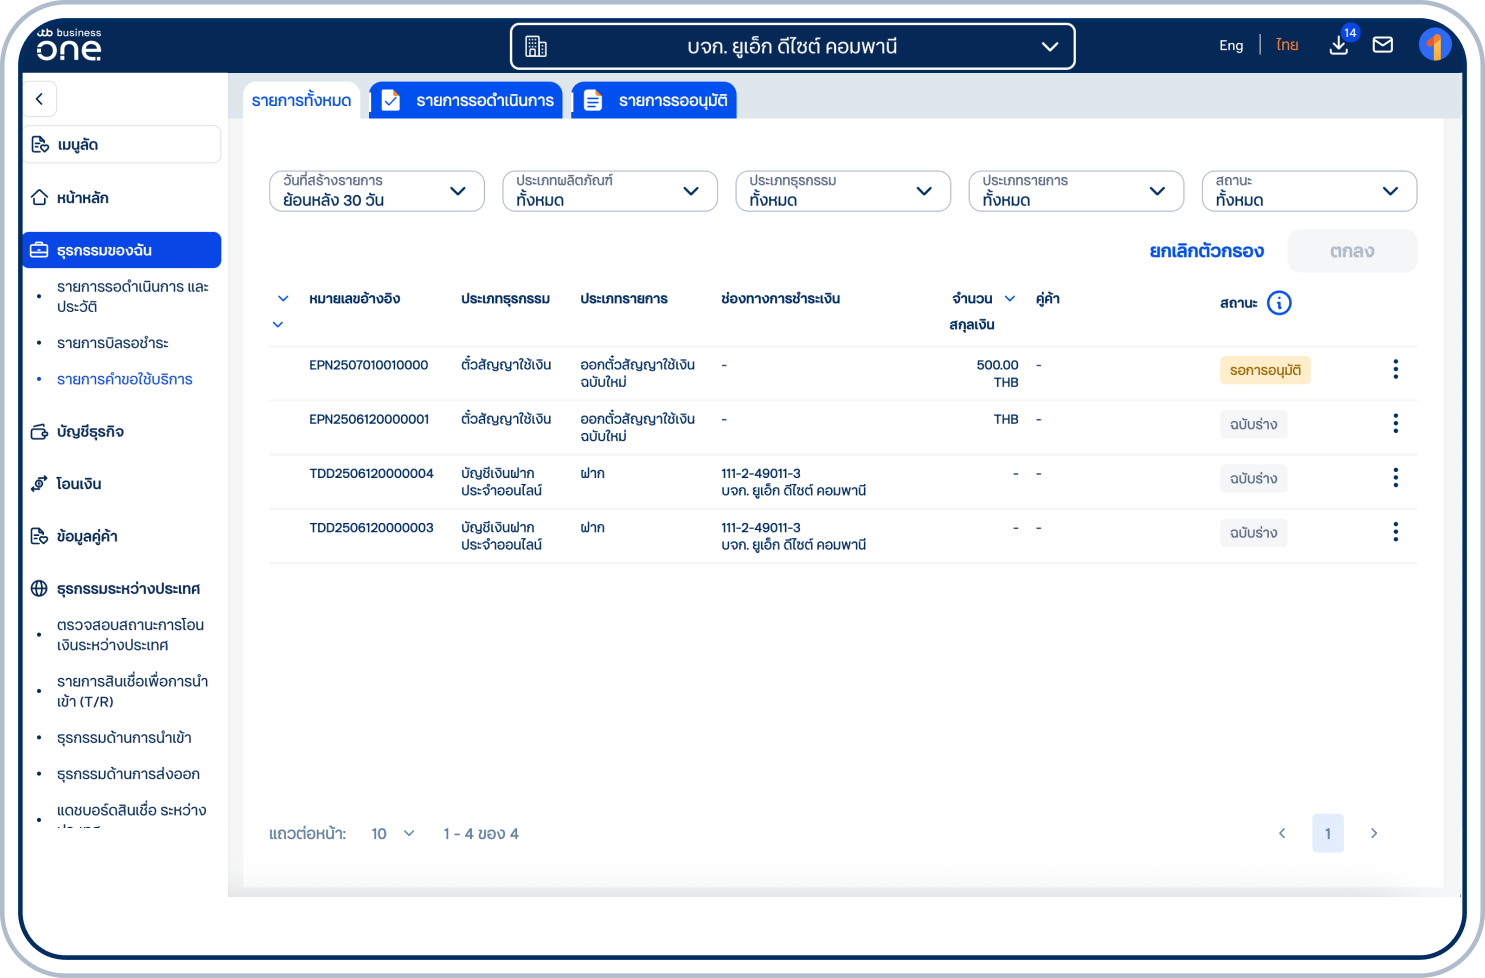Open รายการคำขอใช้บริการ submenu
The height and width of the screenshot is (978, 1485).
pyautogui.click(x=125, y=379)
